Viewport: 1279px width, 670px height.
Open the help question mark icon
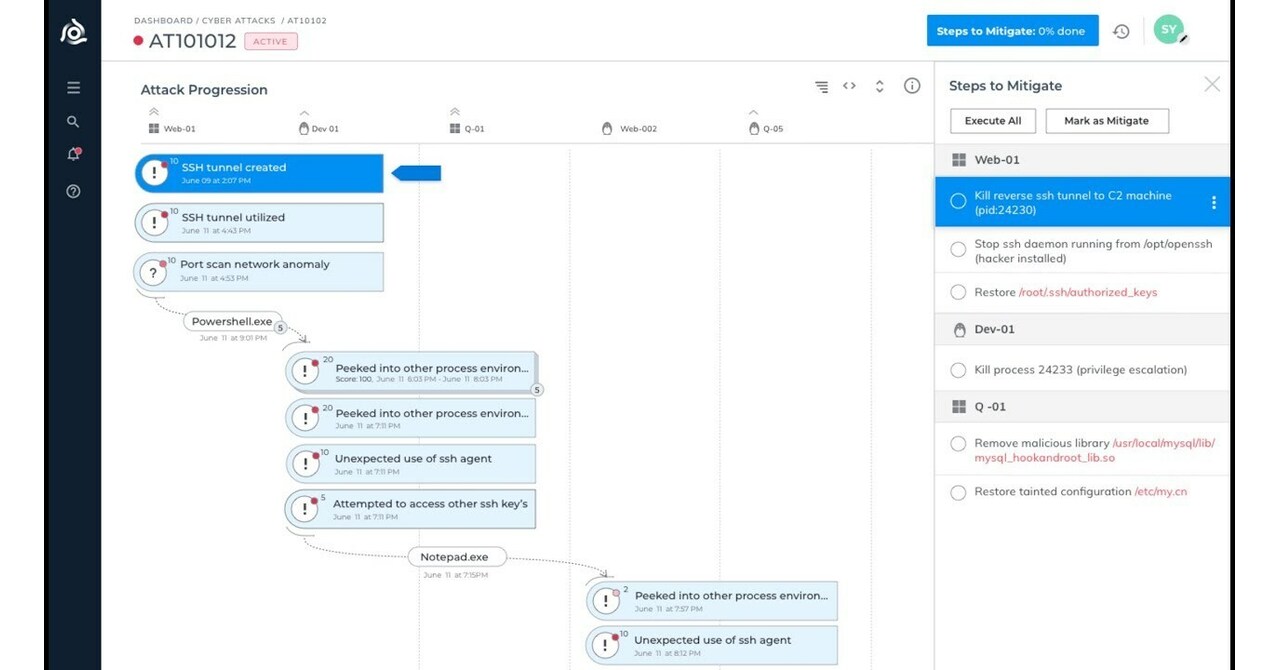pyautogui.click(x=73, y=191)
